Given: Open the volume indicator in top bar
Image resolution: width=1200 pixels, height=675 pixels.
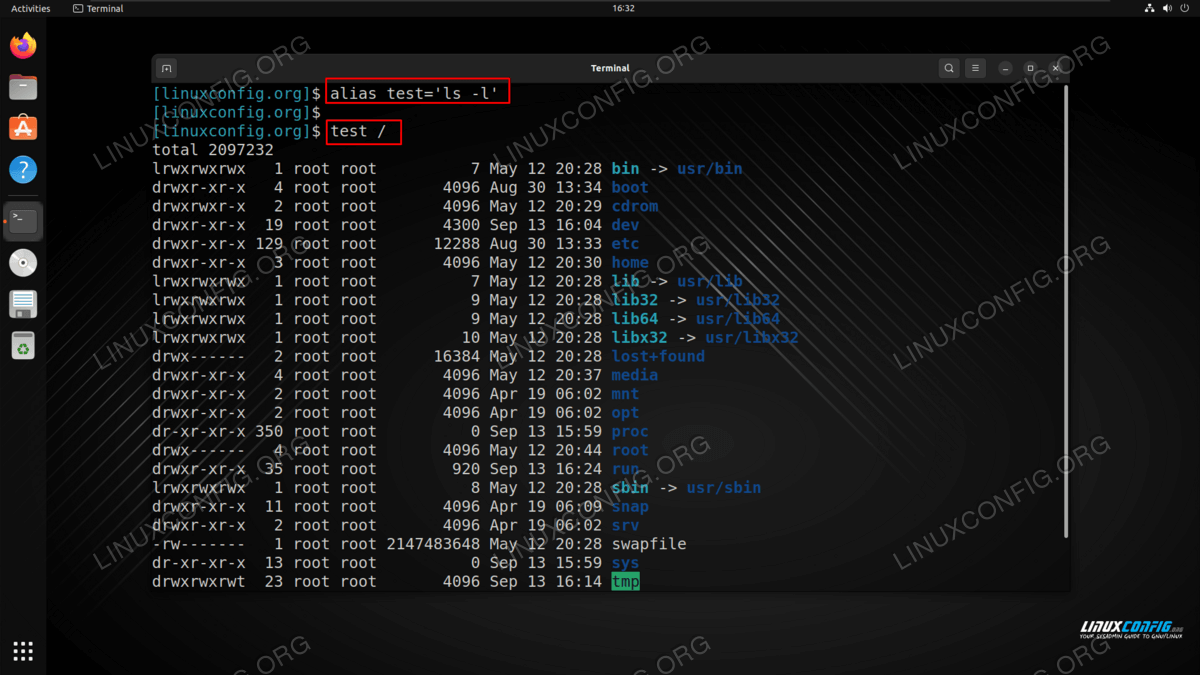Looking at the screenshot, I should [1167, 8].
